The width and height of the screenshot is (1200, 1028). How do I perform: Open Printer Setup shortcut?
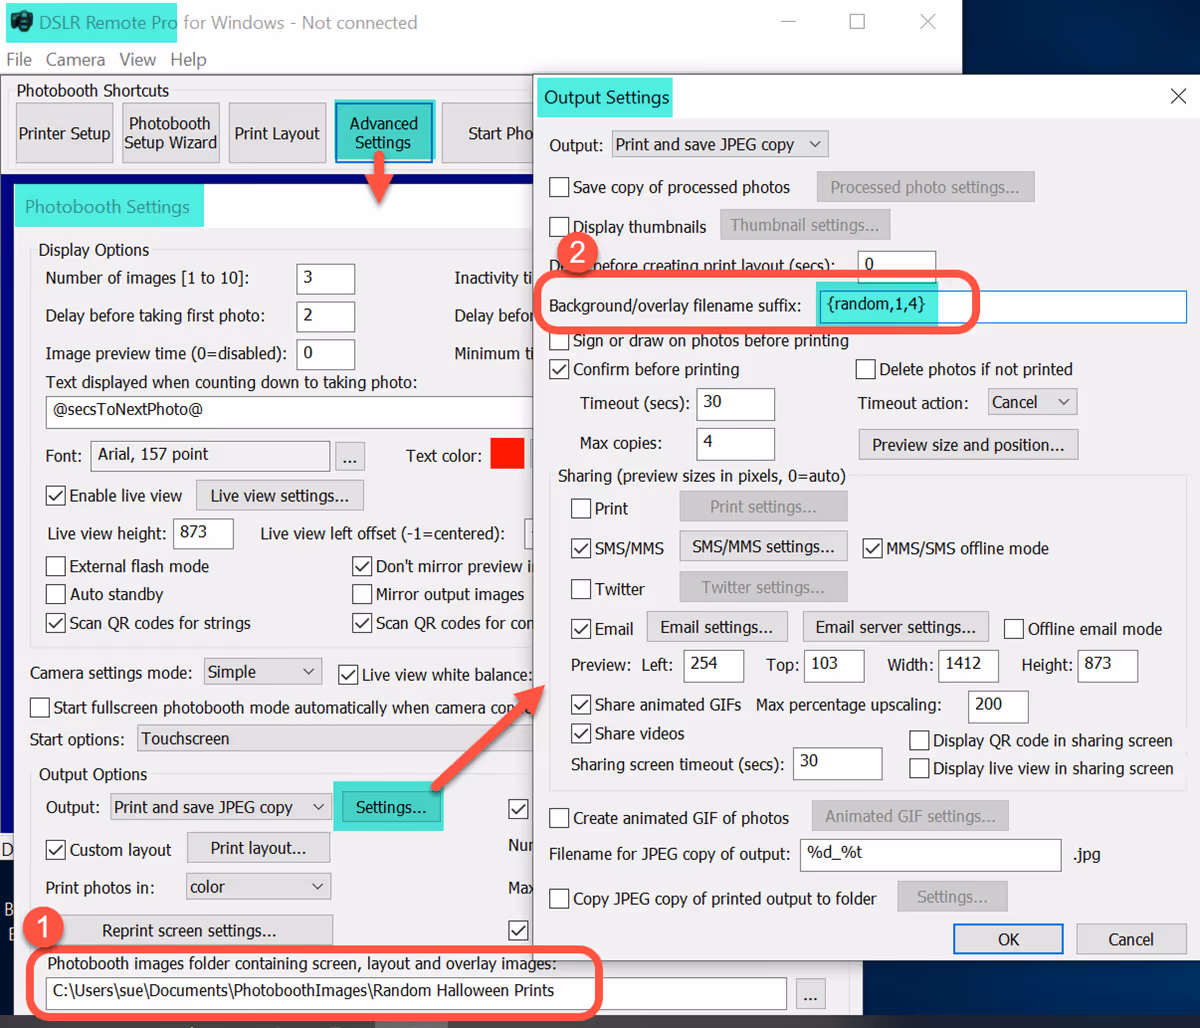coord(64,133)
